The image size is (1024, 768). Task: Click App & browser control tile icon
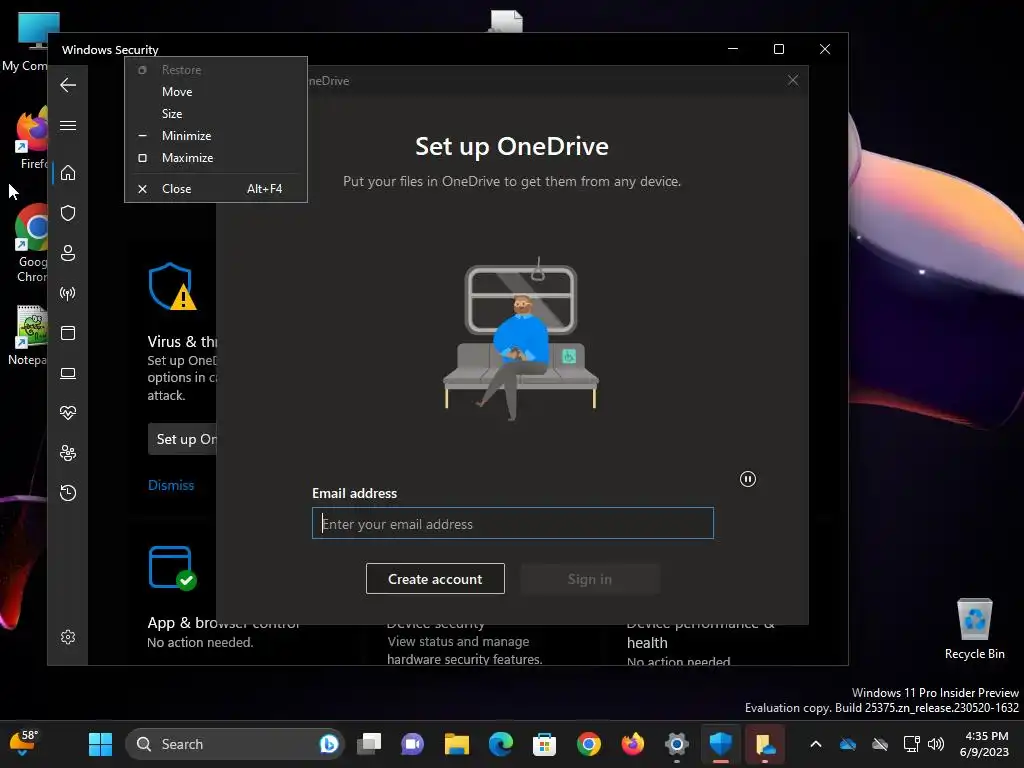pos(172,568)
